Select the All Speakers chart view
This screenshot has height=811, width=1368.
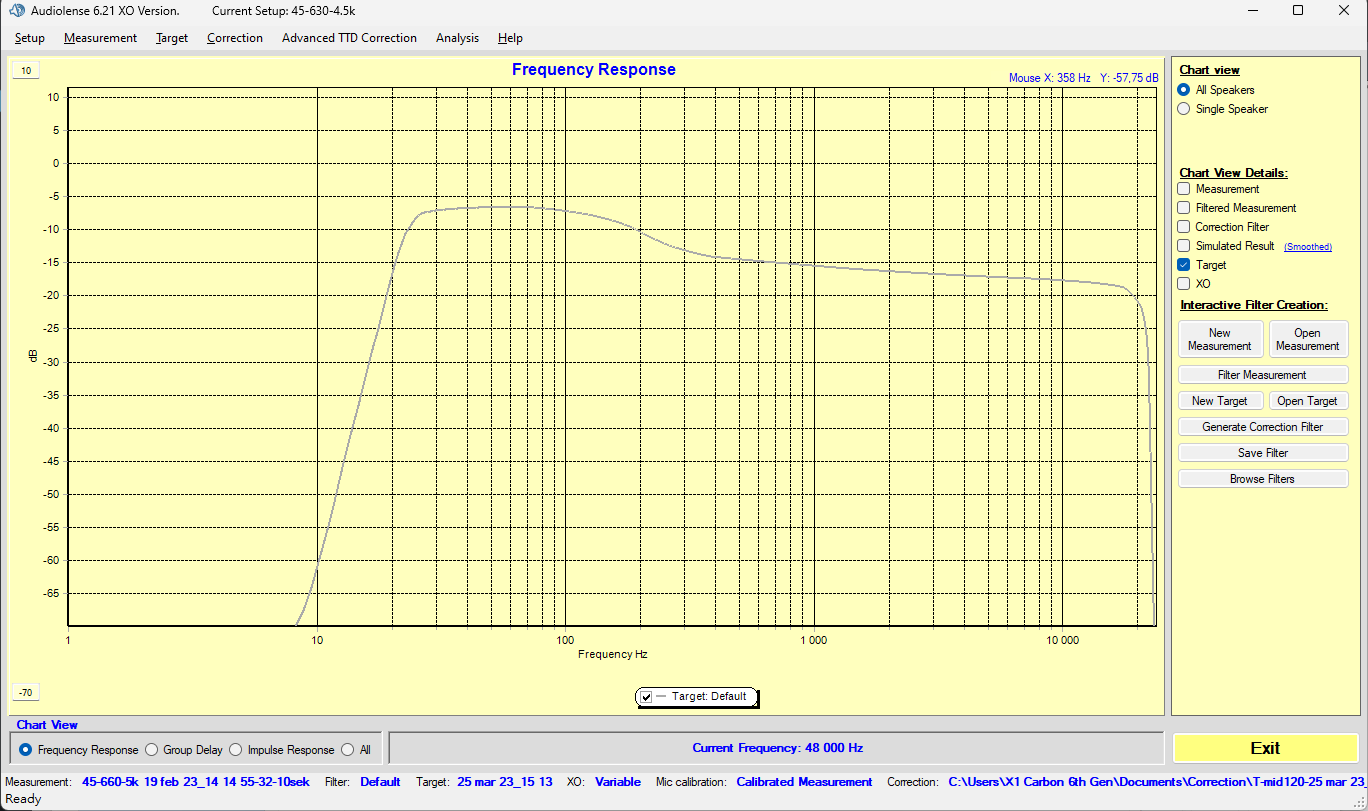1184,90
